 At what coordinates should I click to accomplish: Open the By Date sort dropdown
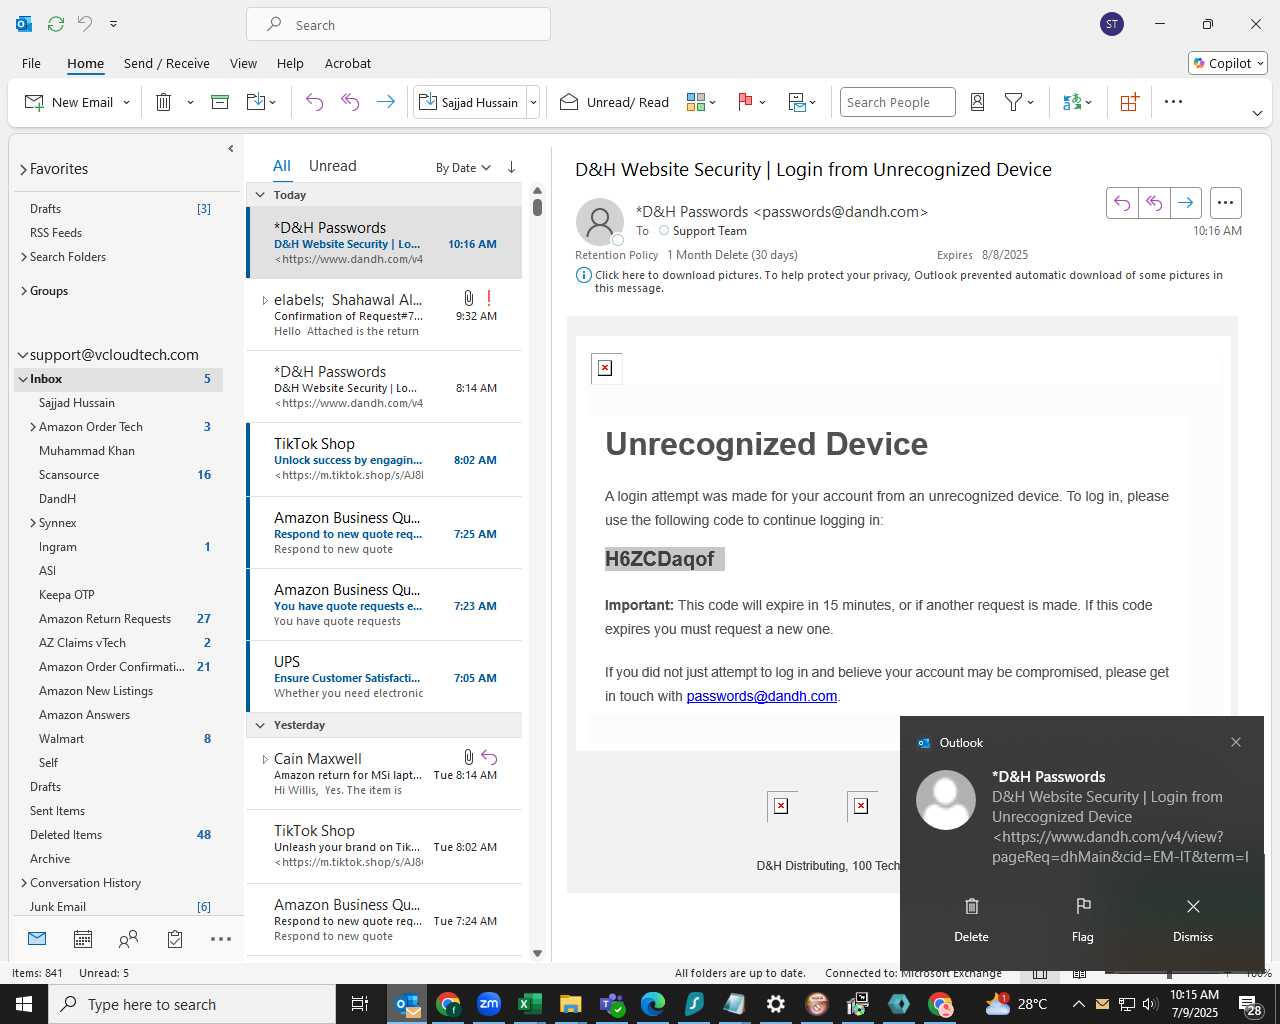coord(463,168)
